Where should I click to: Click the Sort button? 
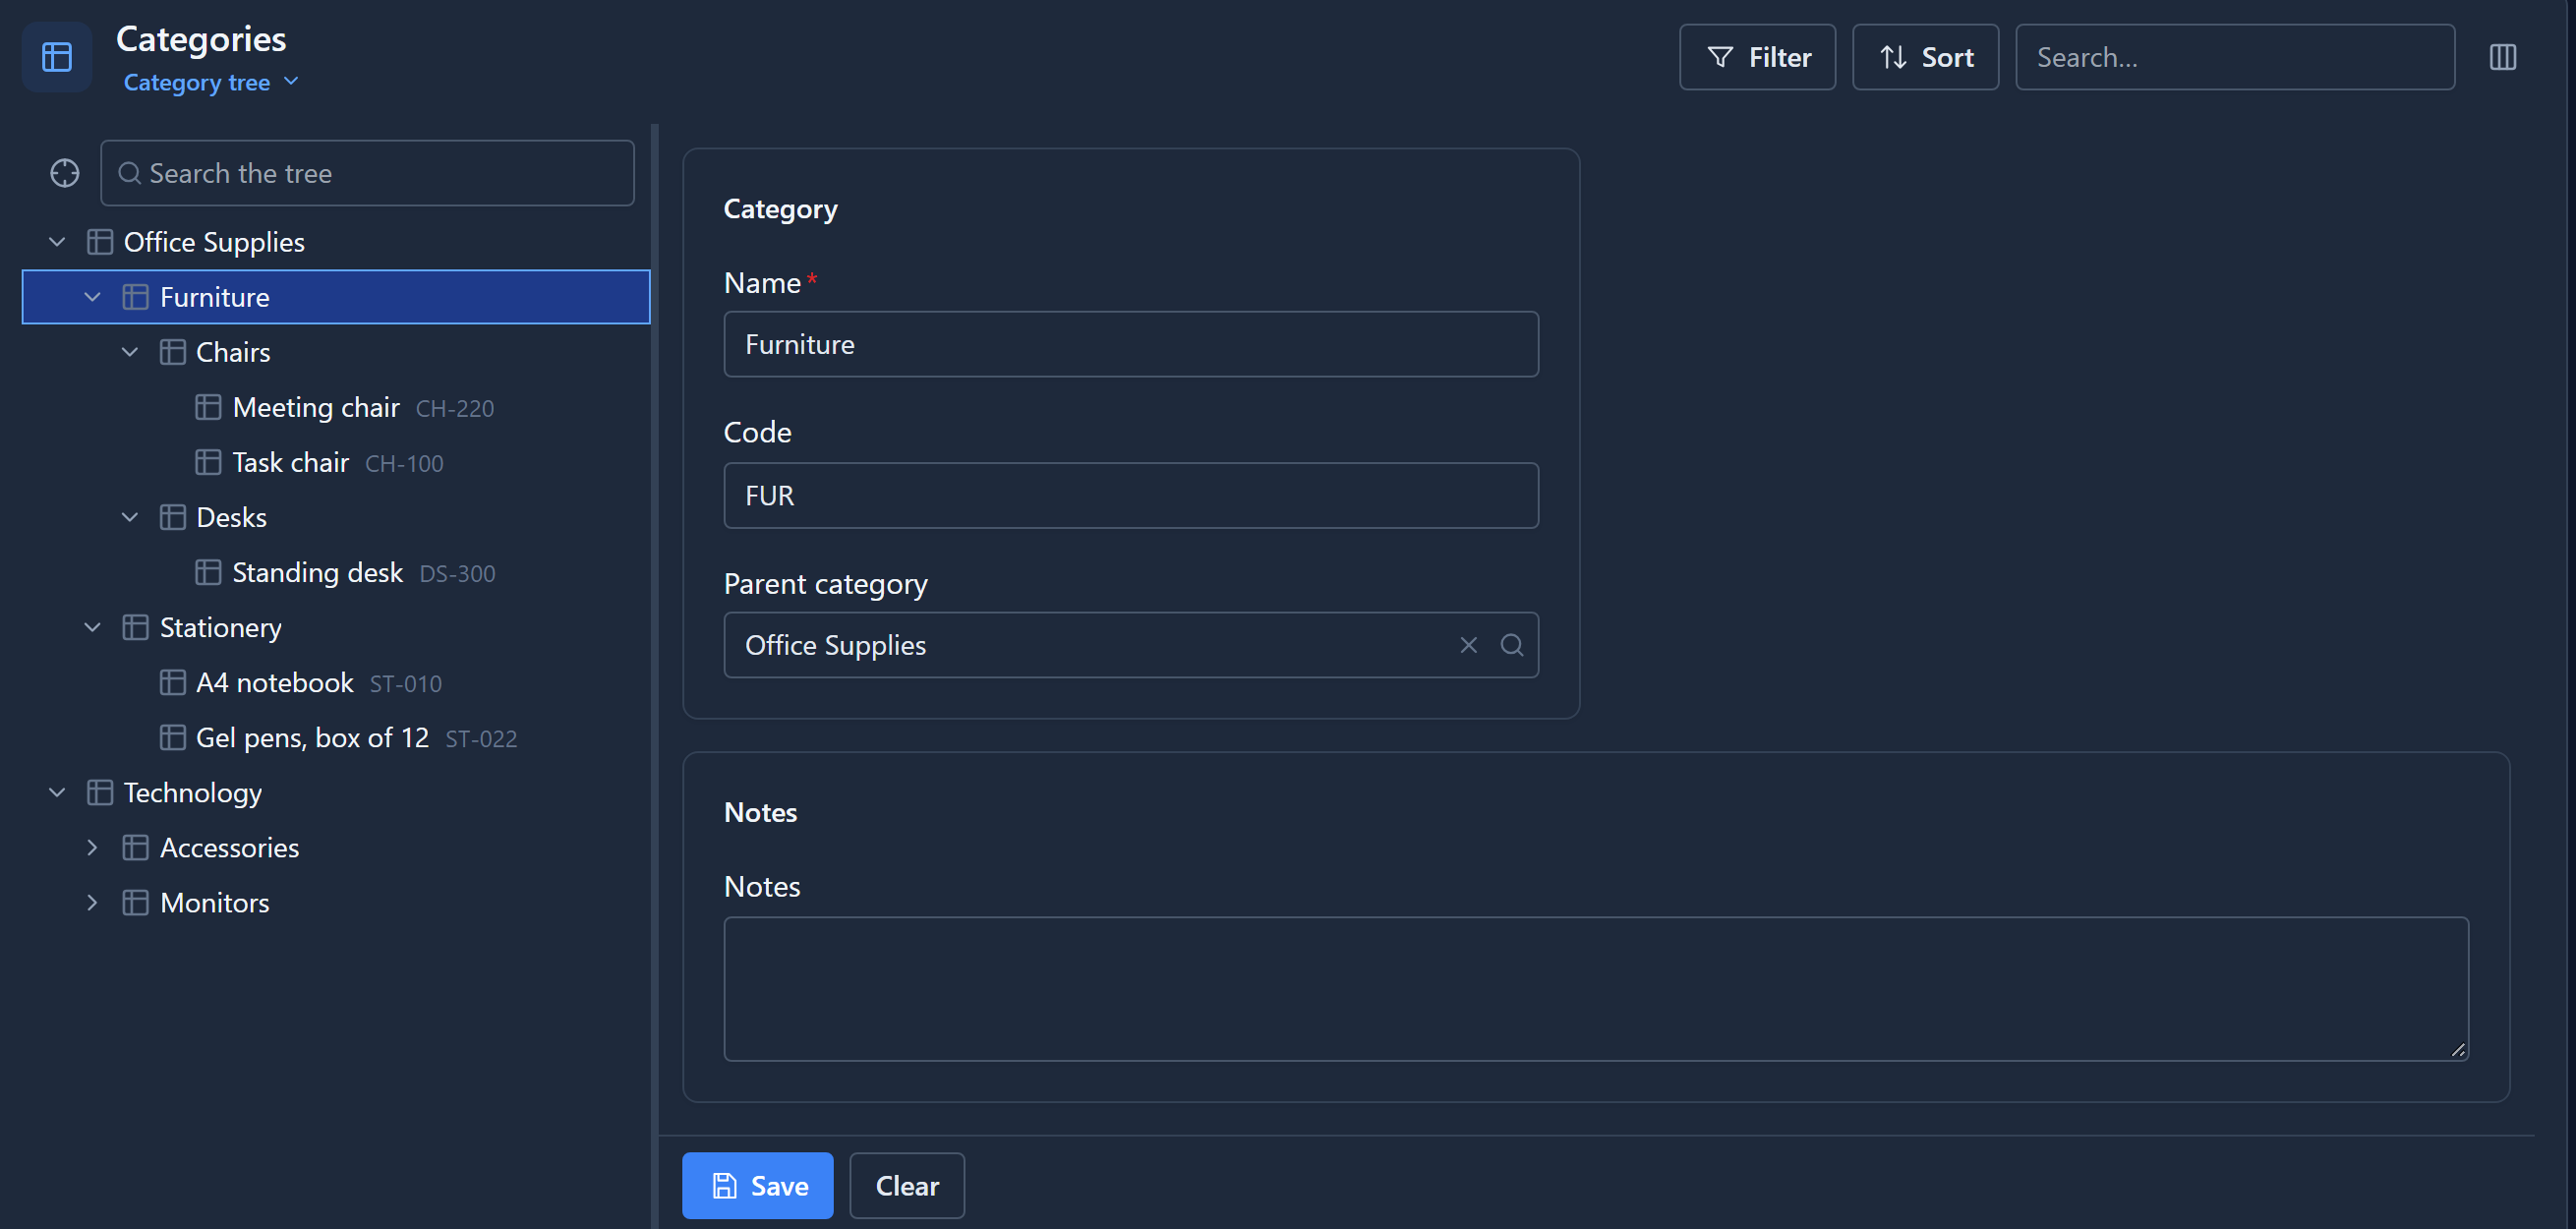click(x=1925, y=57)
